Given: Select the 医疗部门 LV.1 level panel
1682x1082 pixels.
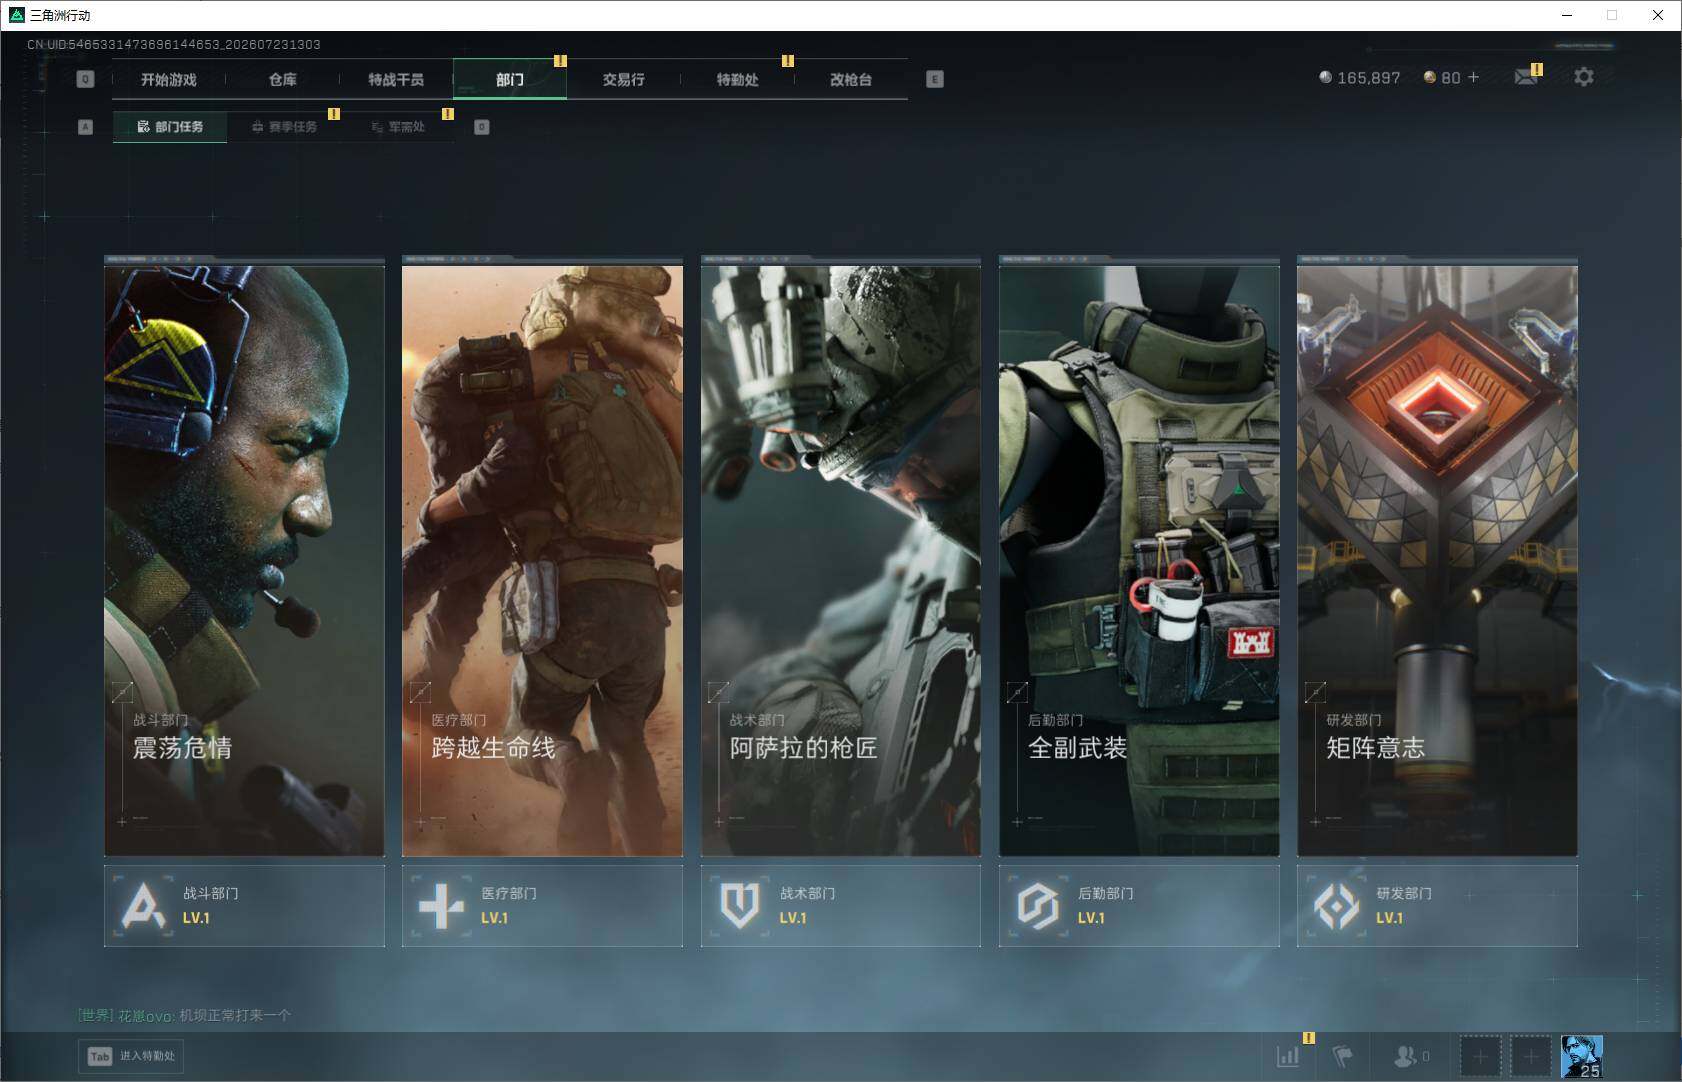Looking at the screenshot, I should click(x=542, y=906).
